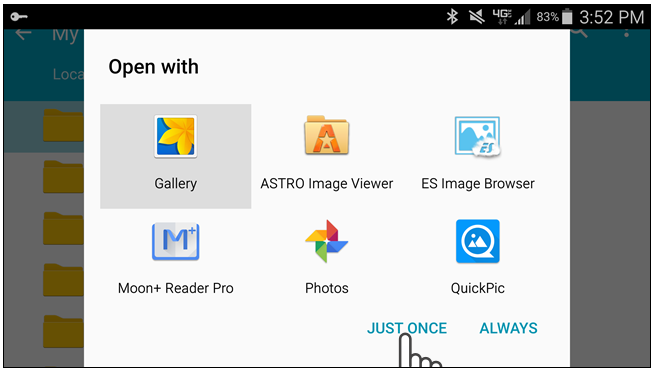
Task: Tap the ASTRO Image Viewer label
Action: coord(326,184)
